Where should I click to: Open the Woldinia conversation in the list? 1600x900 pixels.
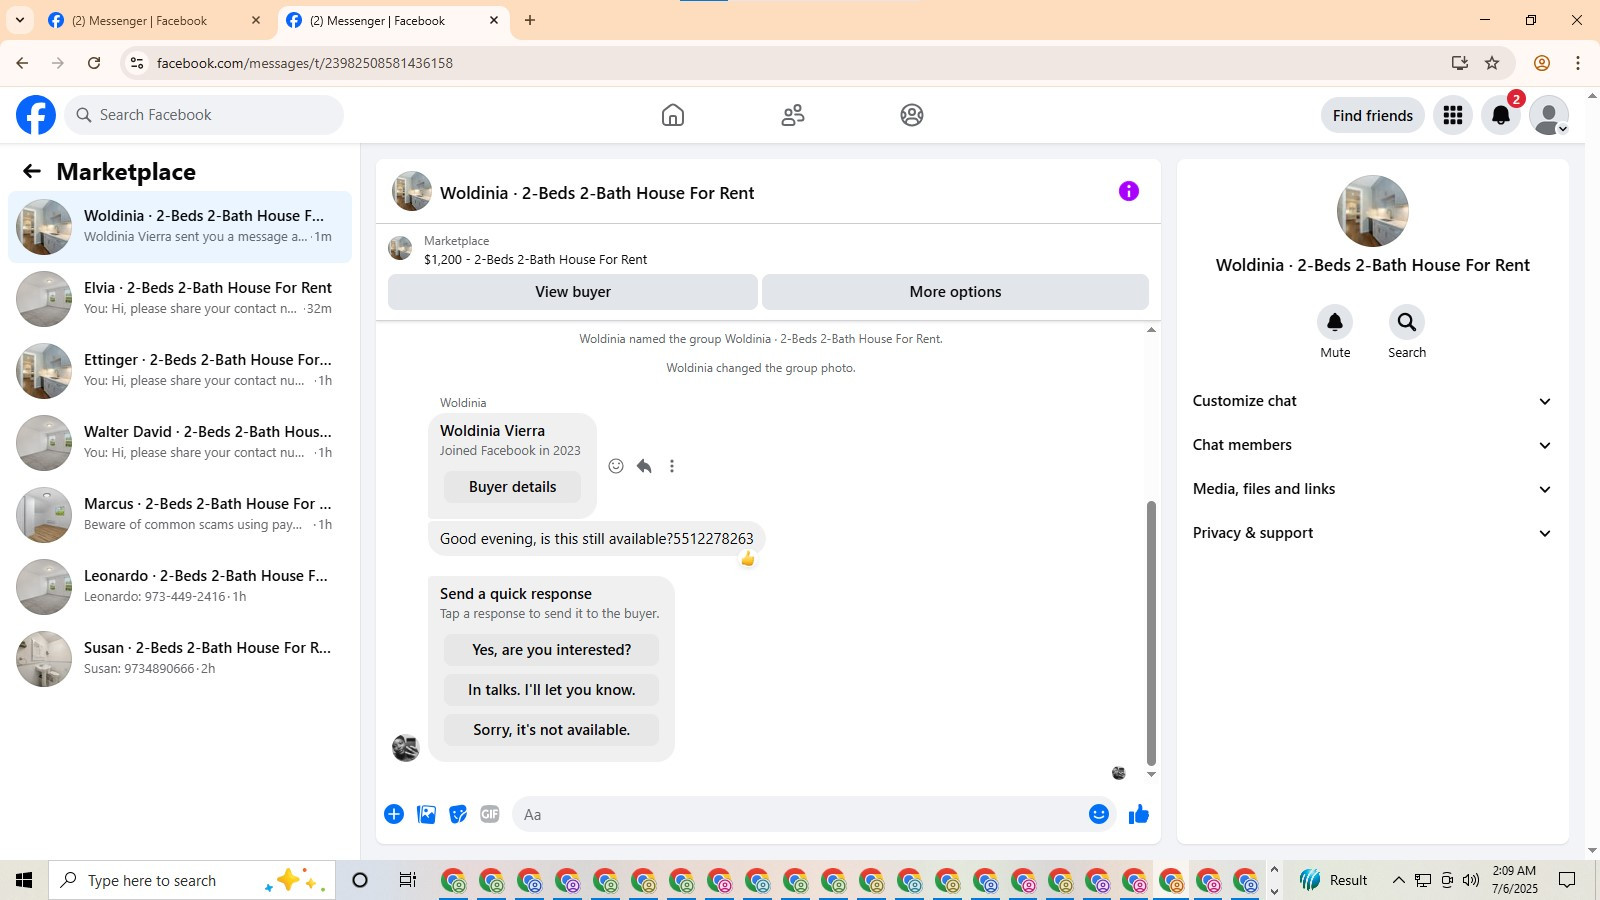pyautogui.click(x=180, y=227)
